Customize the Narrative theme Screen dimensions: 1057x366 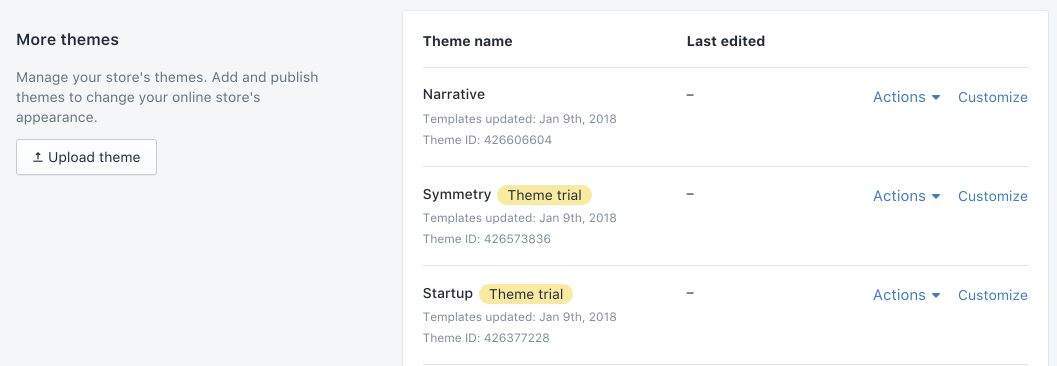tap(993, 97)
